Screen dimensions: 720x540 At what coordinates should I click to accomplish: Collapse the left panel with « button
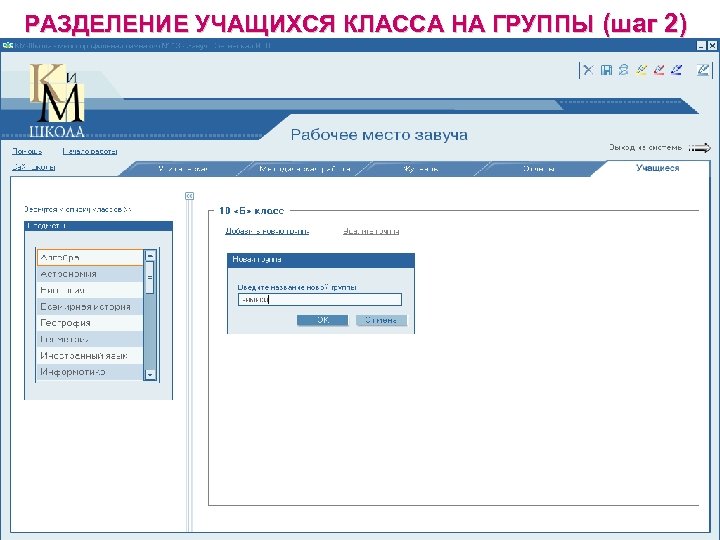pos(189,196)
